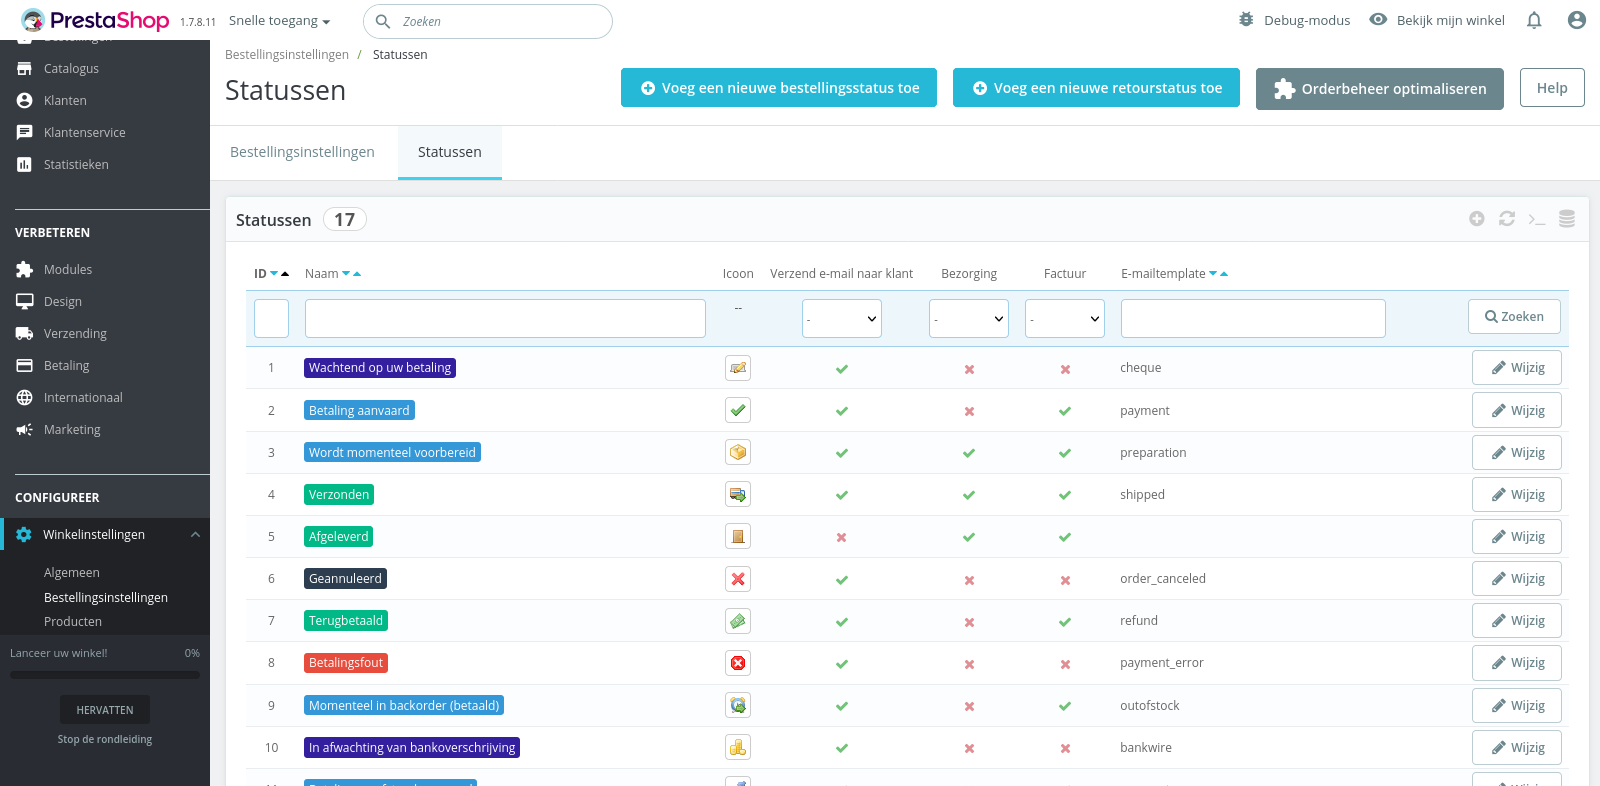Sort Naam column ascending
Image resolution: width=1600 pixels, height=786 pixels.
(x=357, y=274)
